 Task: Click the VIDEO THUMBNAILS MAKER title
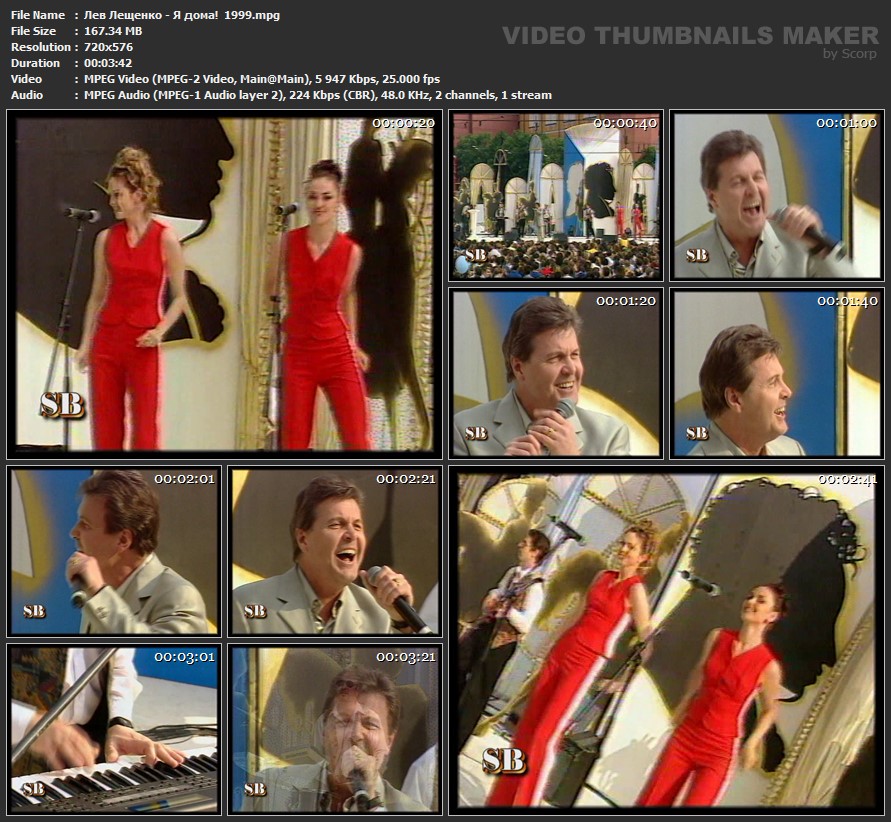690,36
